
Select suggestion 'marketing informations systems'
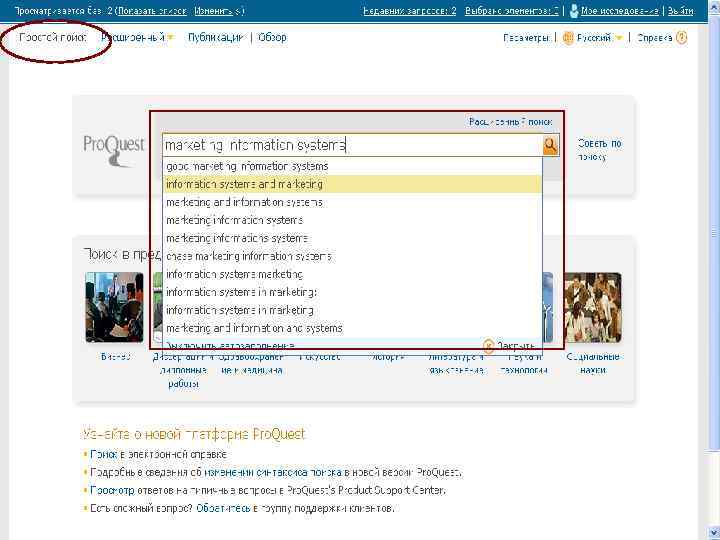tap(352, 238)
